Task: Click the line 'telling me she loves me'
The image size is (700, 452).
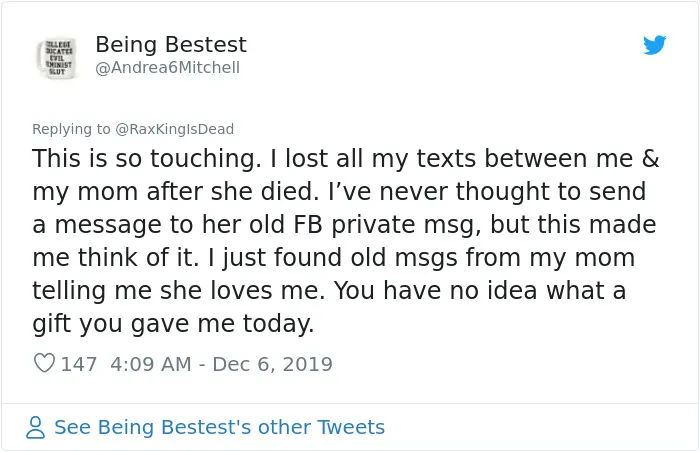Action: tap(329, 291)
